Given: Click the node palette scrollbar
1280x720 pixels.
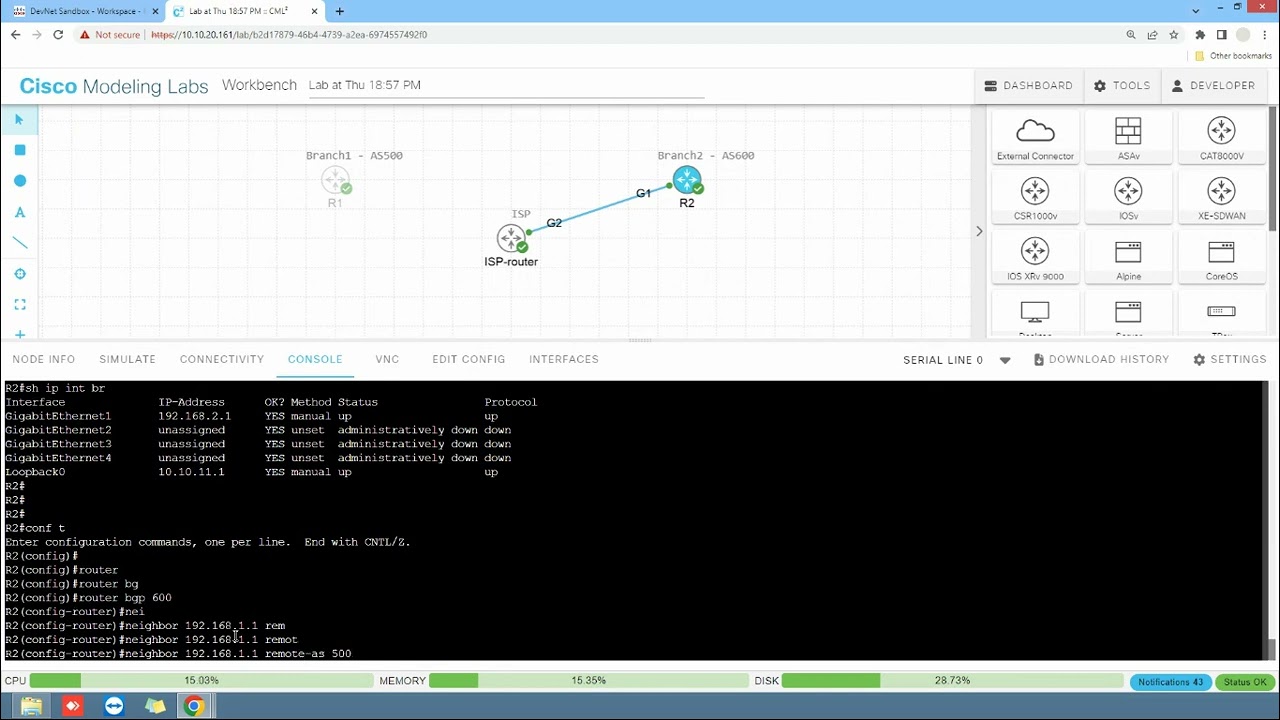Looking at the screenshot, I should click(x=1273, y=170).
